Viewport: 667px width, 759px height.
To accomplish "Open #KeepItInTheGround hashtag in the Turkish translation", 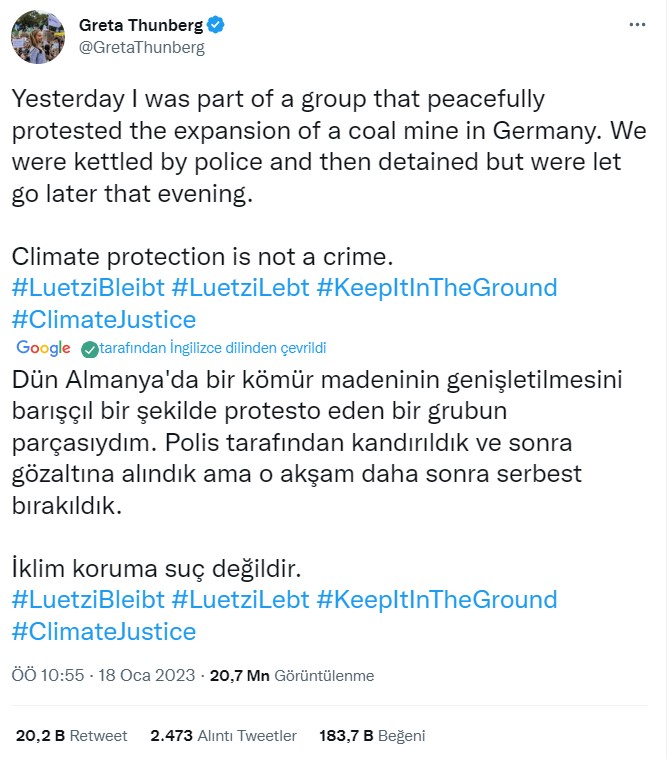I will point(436,600).
